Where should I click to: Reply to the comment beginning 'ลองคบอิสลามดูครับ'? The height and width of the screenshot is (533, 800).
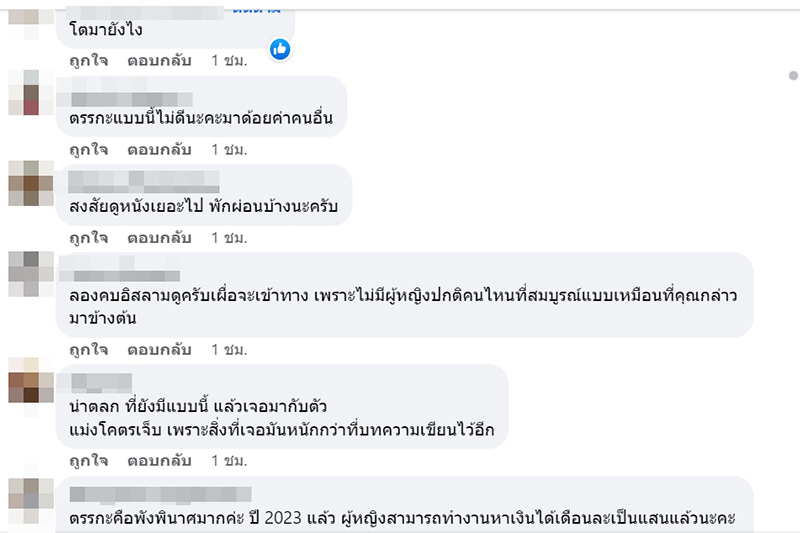click(159, 349)
